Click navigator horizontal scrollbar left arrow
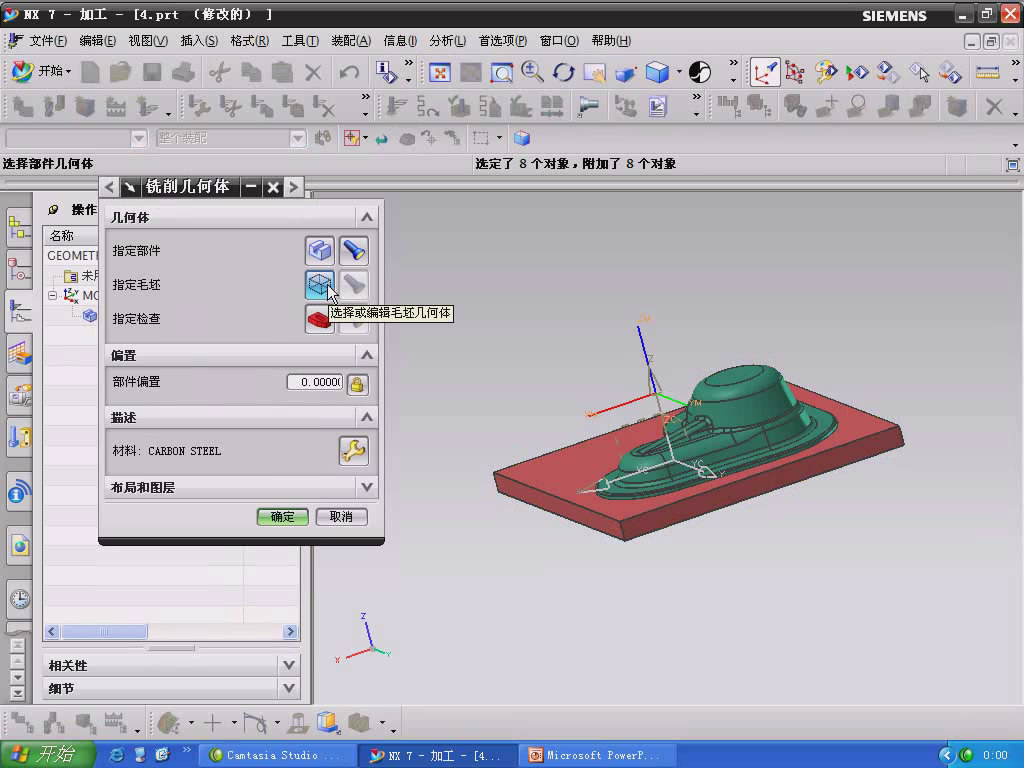The height and width of the screenshot is (768, 1024). [52, 632]
